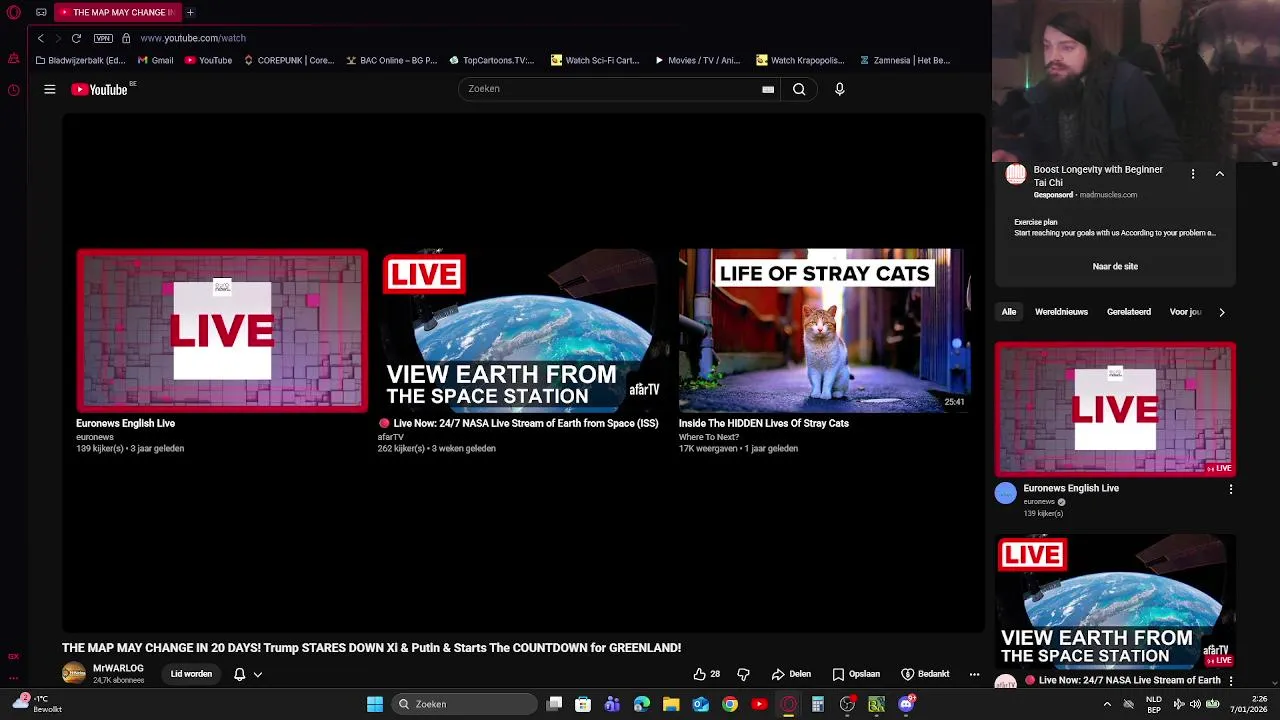The image size is (1280, 720).
Task: Click the Naar de site ad button
Action: pyautogui.click(x=1115, y=267)
